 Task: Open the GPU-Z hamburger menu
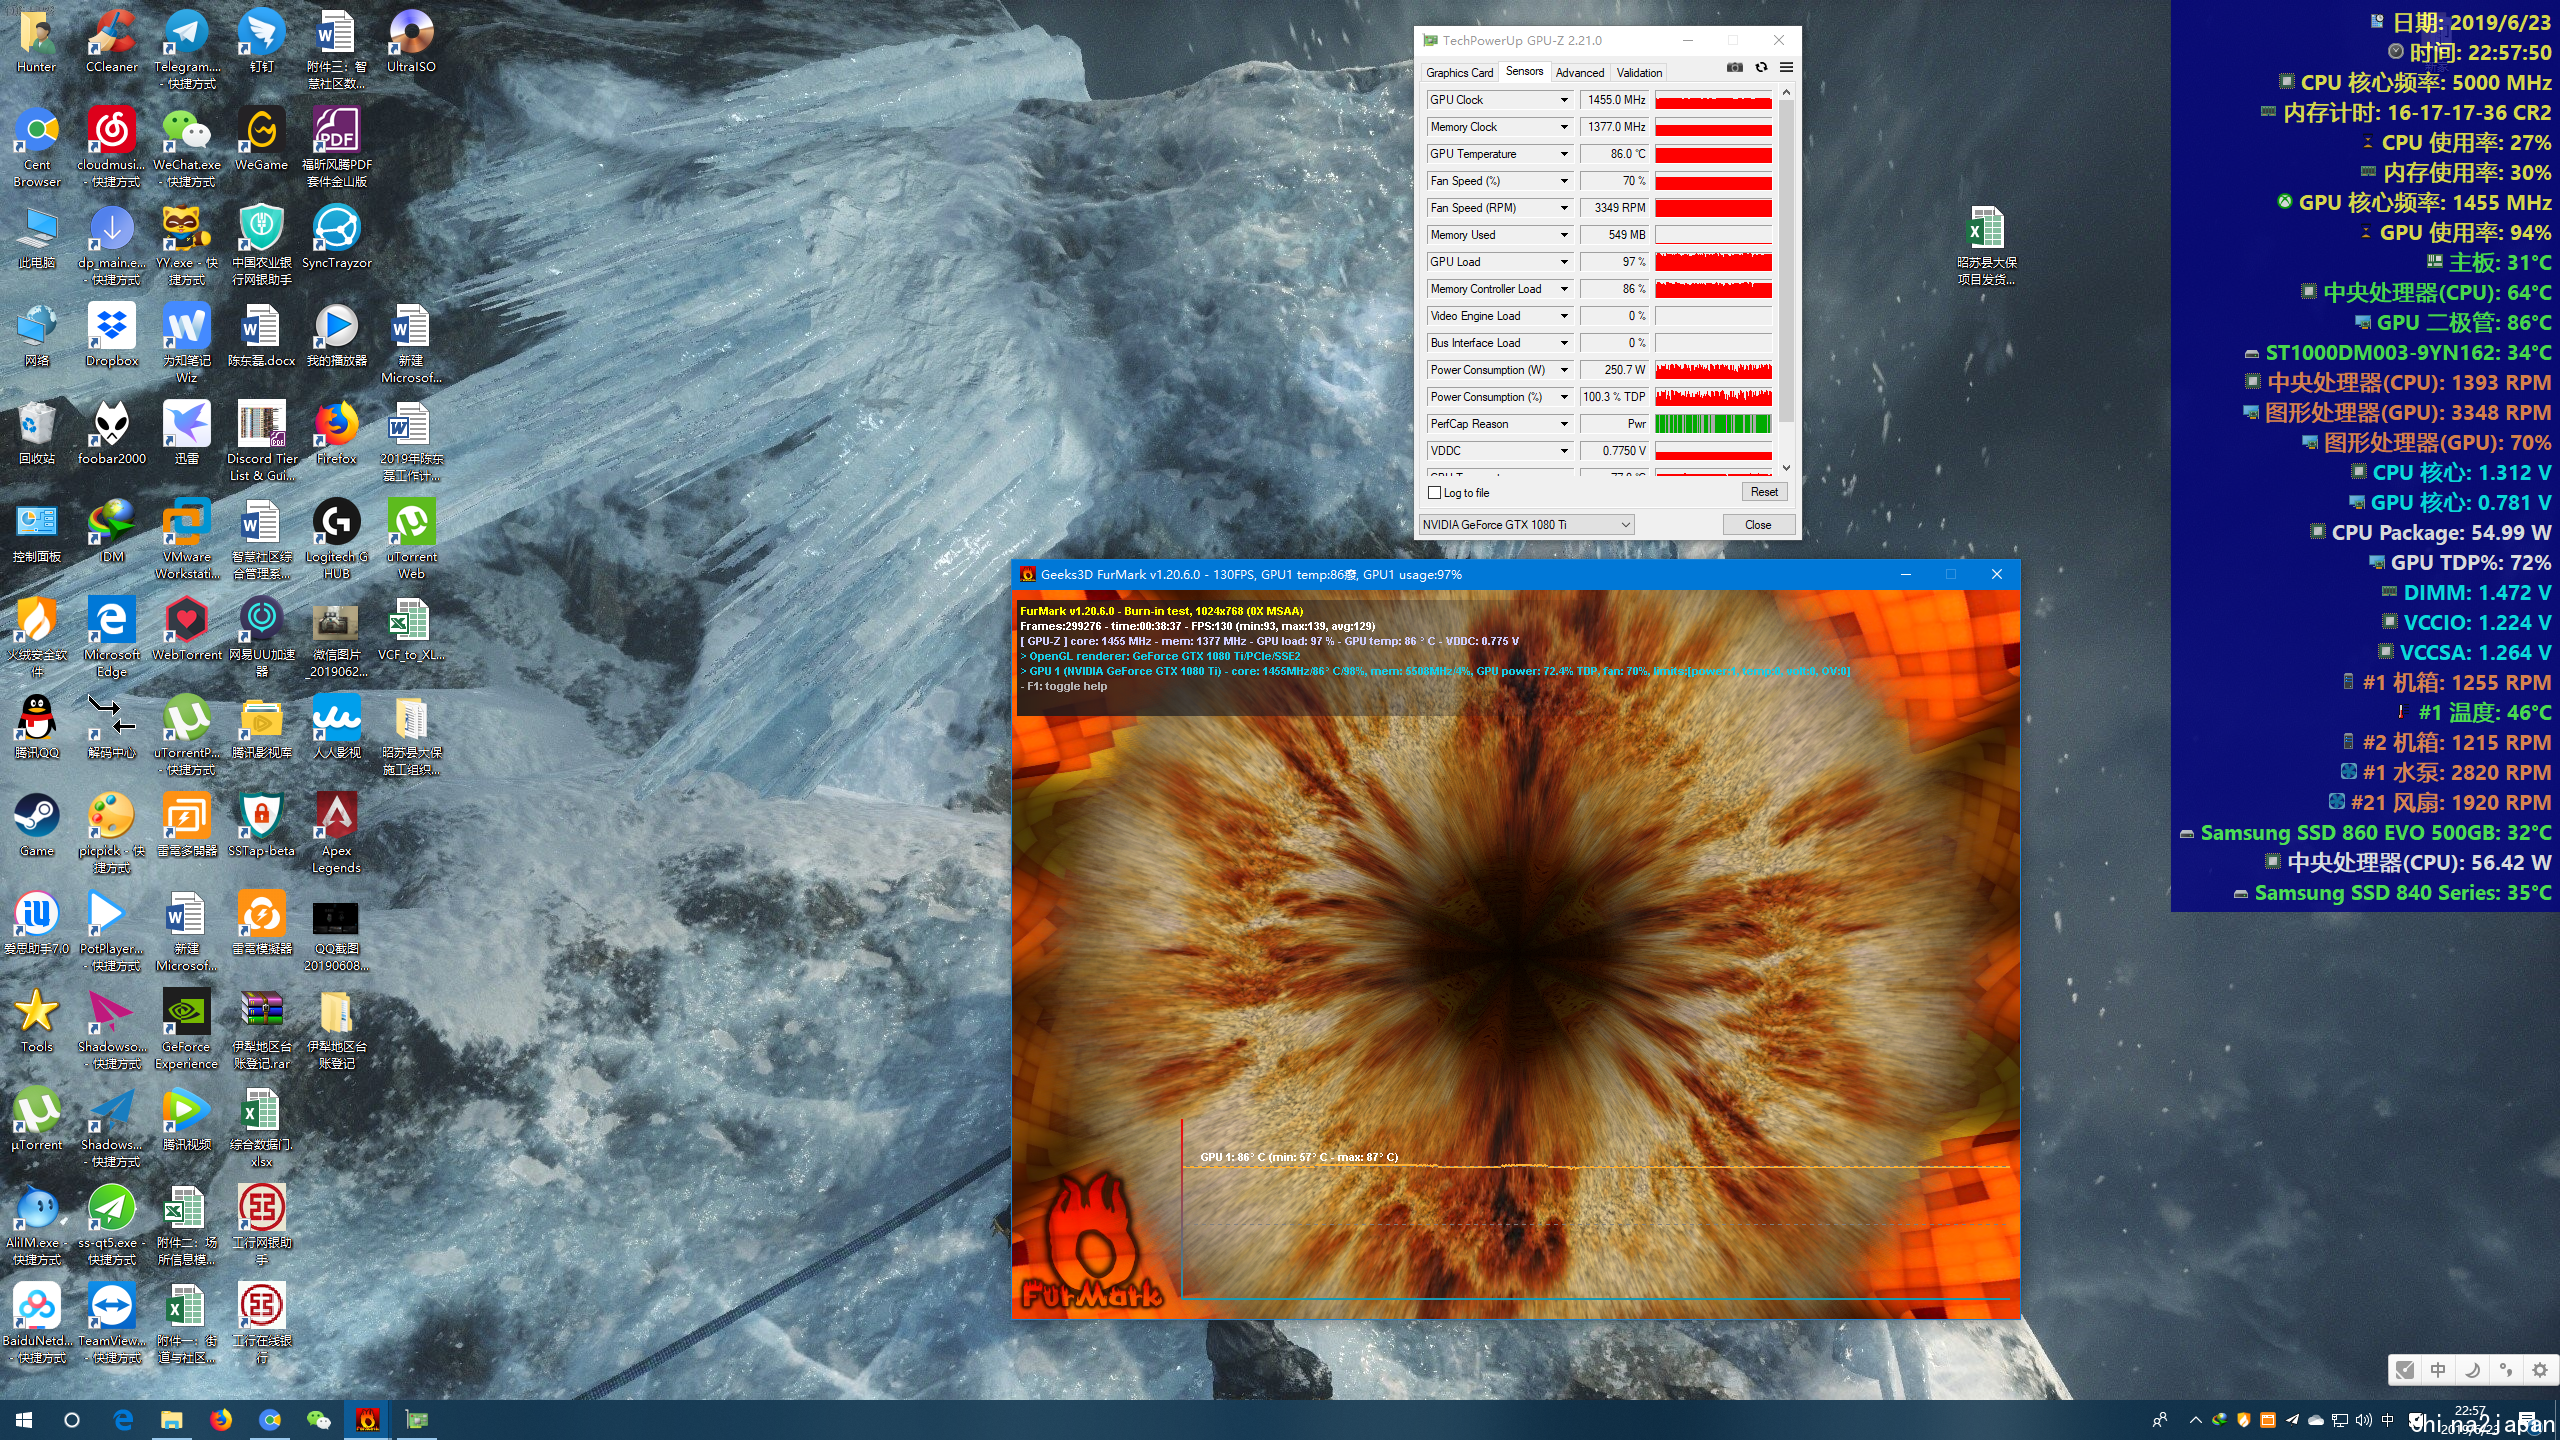1786,68
